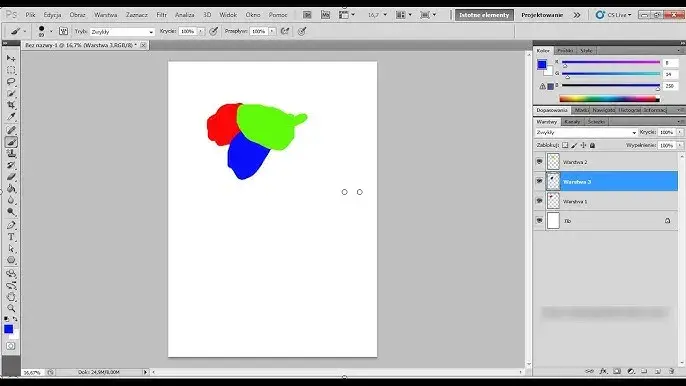Select the Dodge tool
Viewport: 686px width, 386px height.
[11, 212]
